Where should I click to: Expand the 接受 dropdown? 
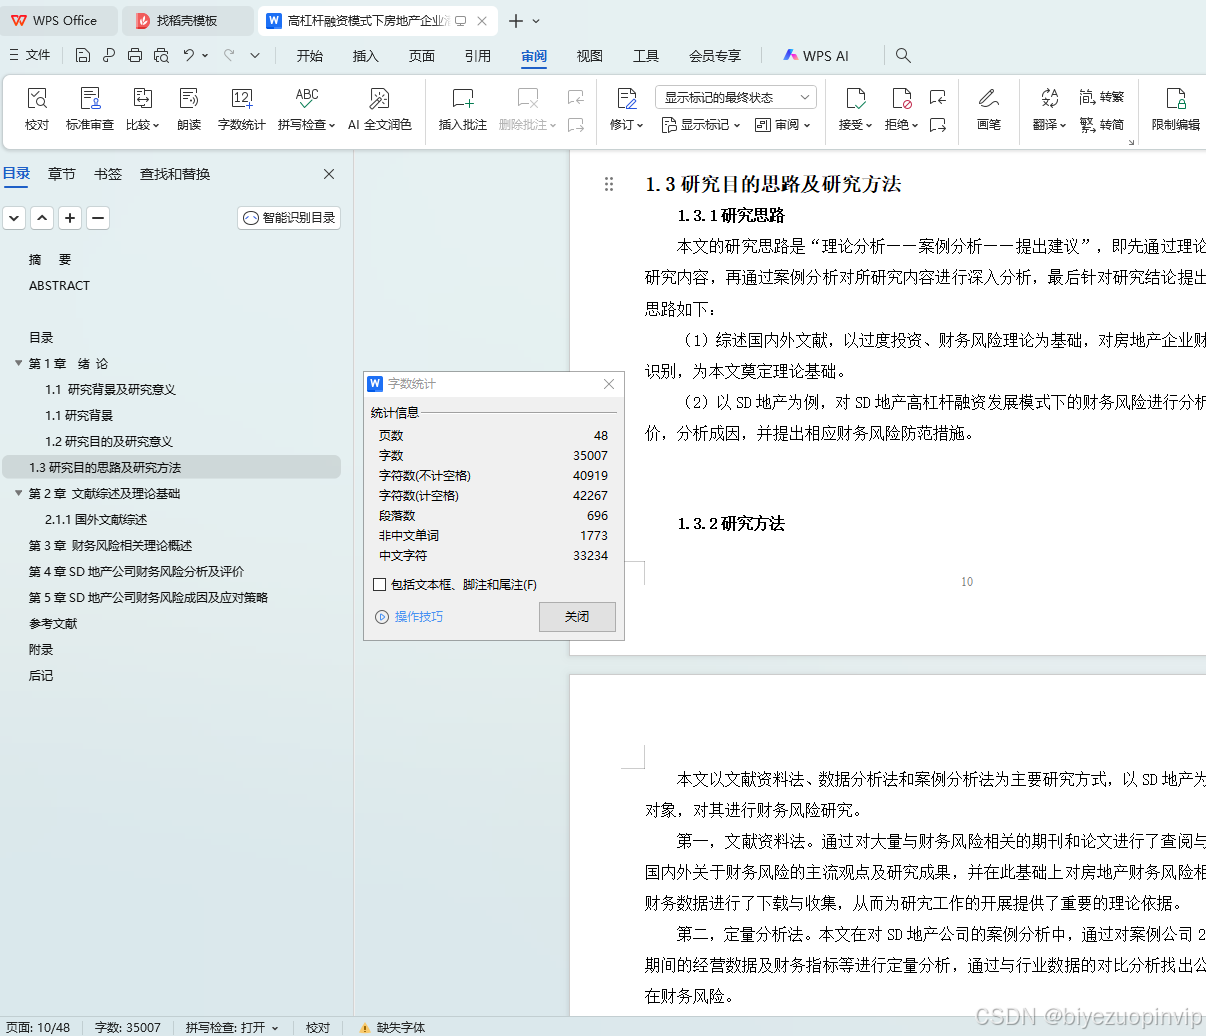pyautogui.click(x=856, y=125)
